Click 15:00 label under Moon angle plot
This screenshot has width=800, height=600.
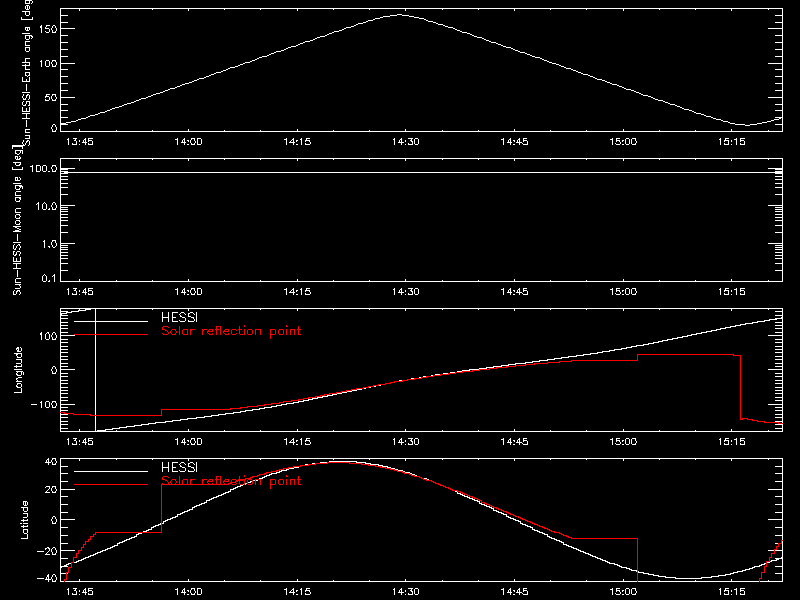pyautogui.click(x=623, y=292)
